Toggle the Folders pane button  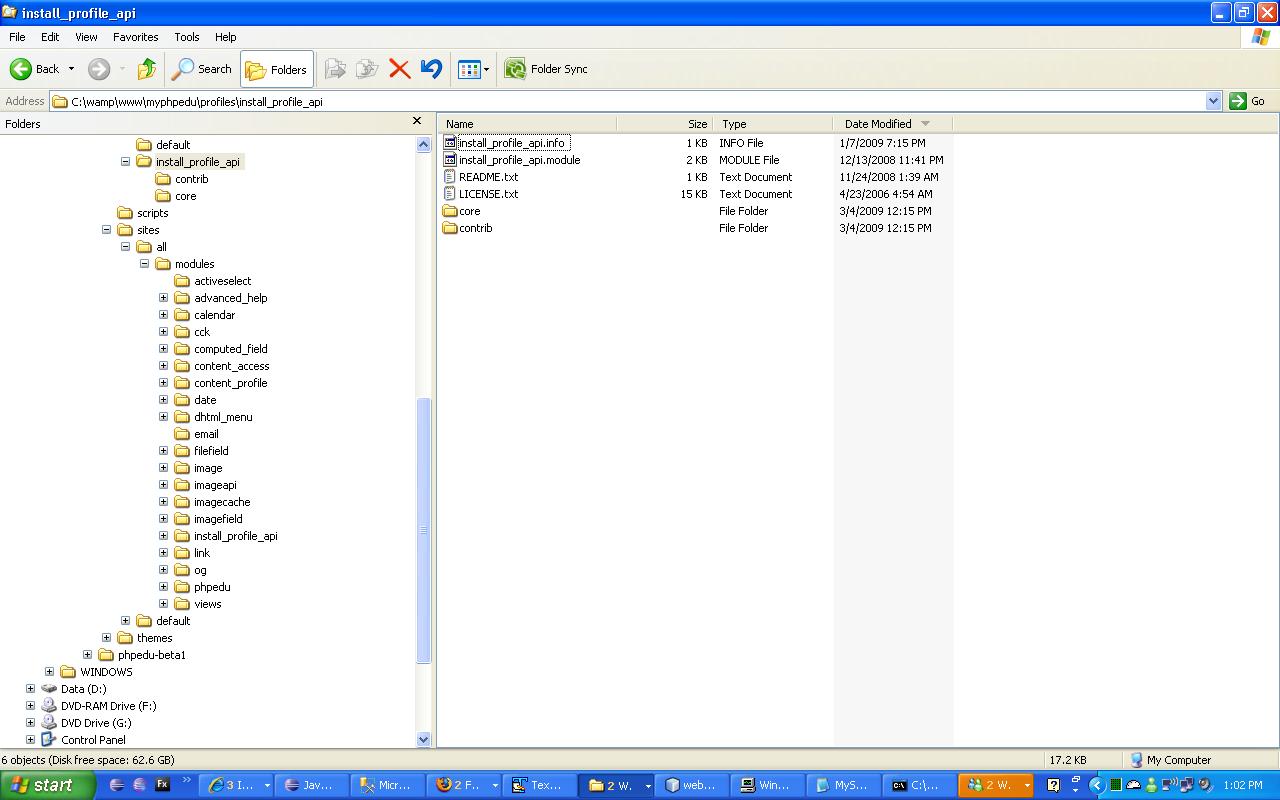[x=277, y=69]
